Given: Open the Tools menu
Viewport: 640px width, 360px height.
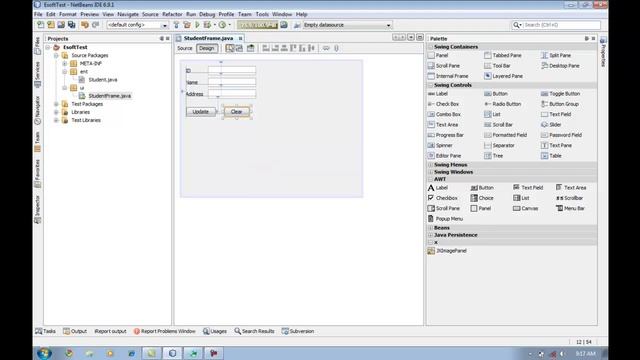Looking at the screenshot, I should click(262, 14).
